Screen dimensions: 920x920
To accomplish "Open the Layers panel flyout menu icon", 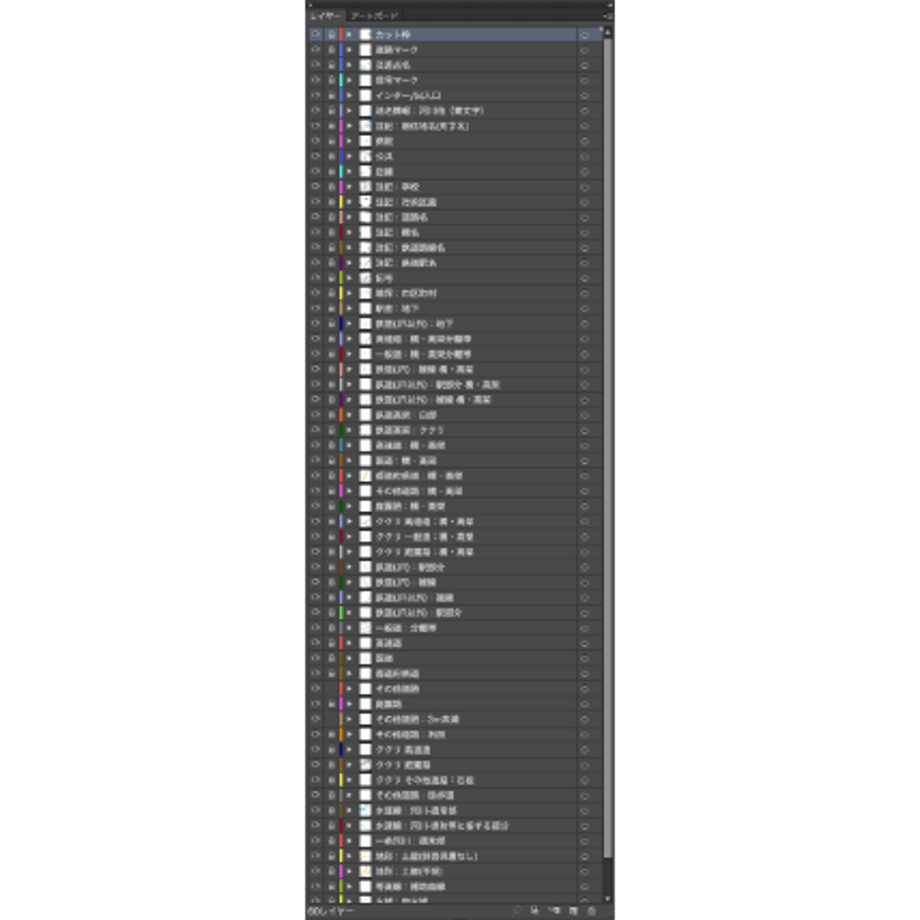I will (x=608, y=16).
